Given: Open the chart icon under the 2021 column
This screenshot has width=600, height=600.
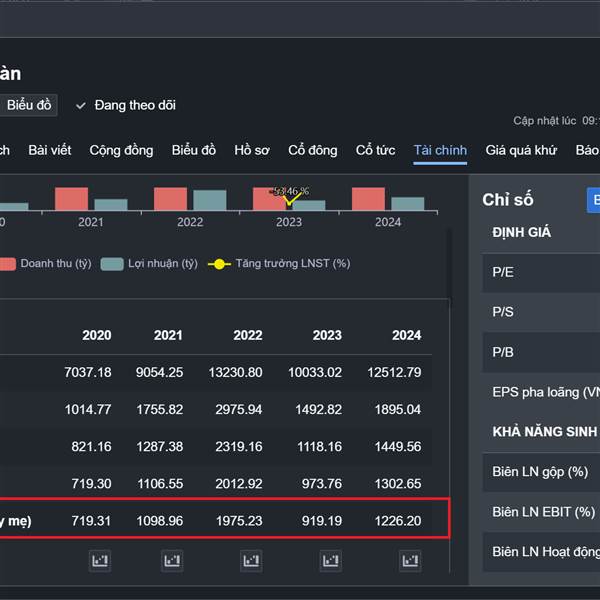Looking at the screenshot, I should pos(172,560).
